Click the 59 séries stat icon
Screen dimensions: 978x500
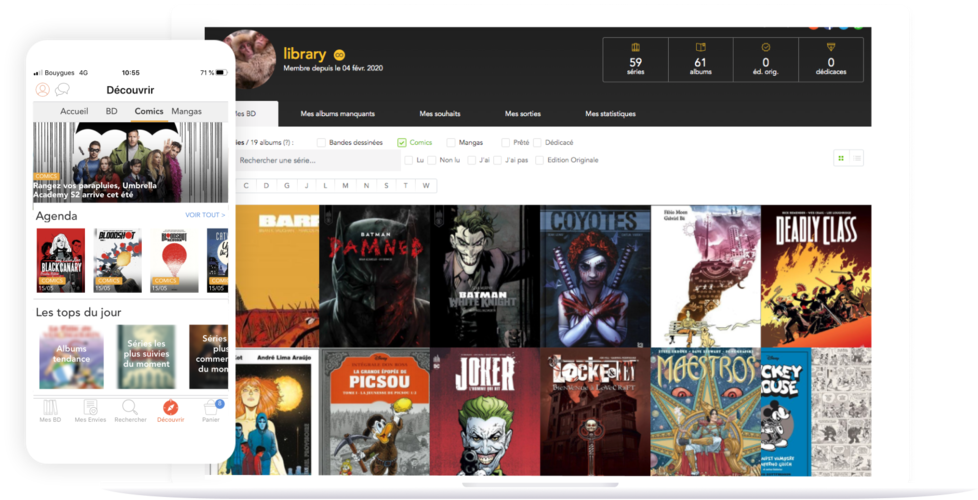[636, 47]
